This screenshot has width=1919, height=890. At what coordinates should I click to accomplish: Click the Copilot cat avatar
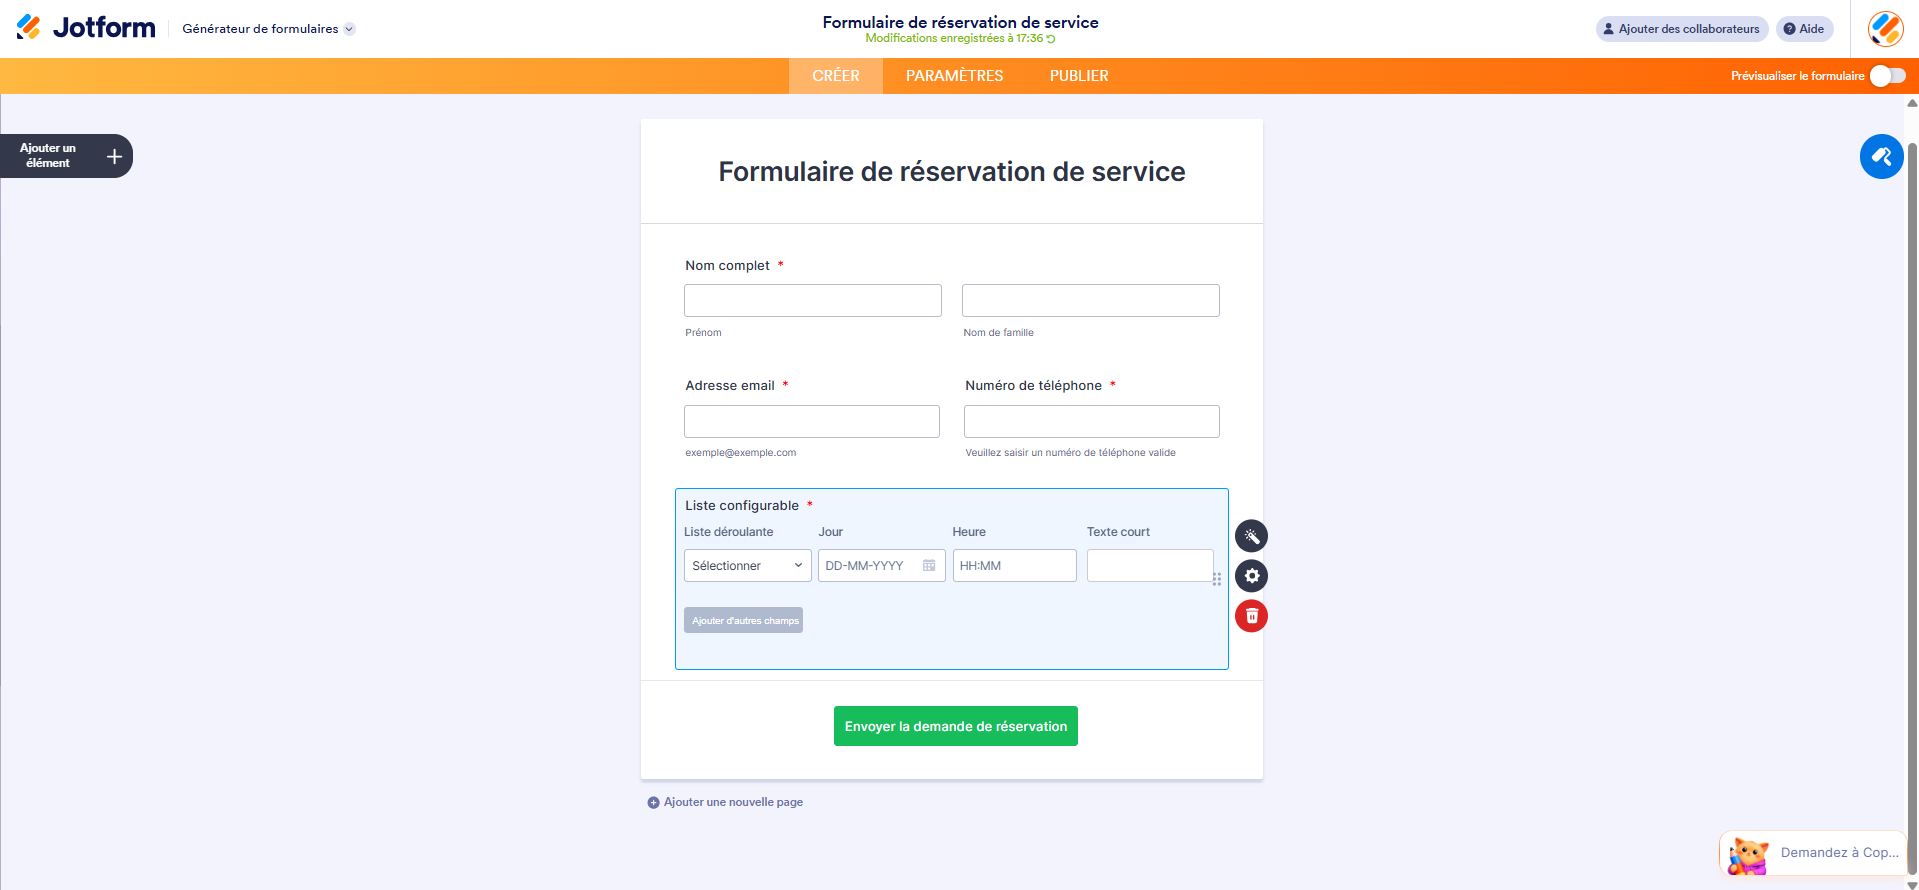pyautogui.click(x=1746, y=856)
